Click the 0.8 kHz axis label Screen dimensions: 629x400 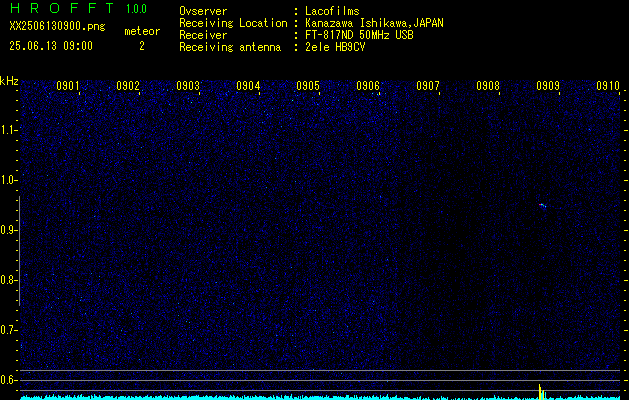(8, 280)
